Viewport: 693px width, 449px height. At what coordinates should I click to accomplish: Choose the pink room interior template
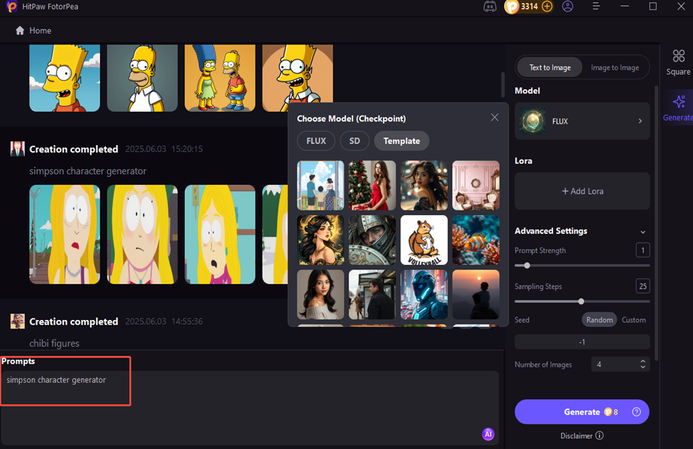476,185
